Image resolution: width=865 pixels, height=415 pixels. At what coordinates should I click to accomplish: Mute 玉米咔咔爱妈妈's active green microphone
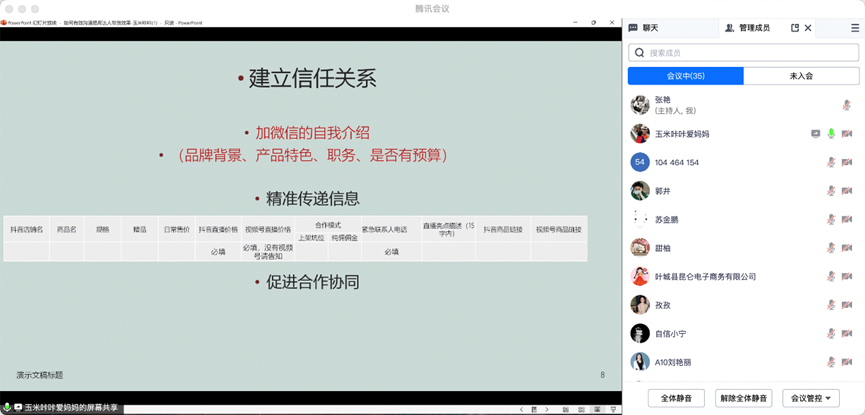831,133
